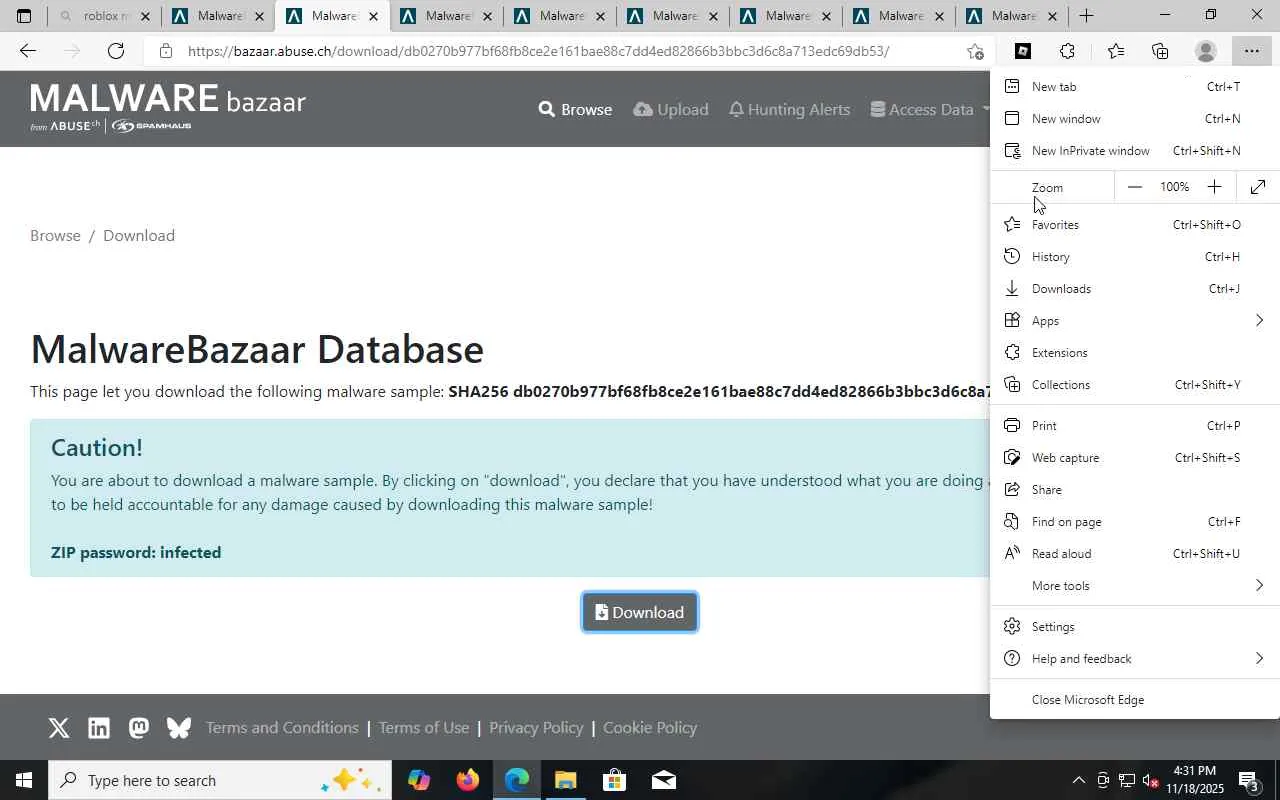Launch Firefox from the taskbar
This screenshot has height=800, width=1280.
(x=468, y=780)
